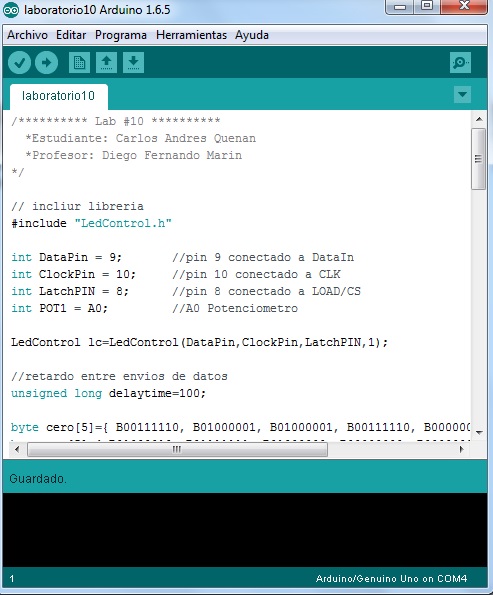Open the Programa menu
Viewport: 493px width, 595px height.
[x=121, y=35]
